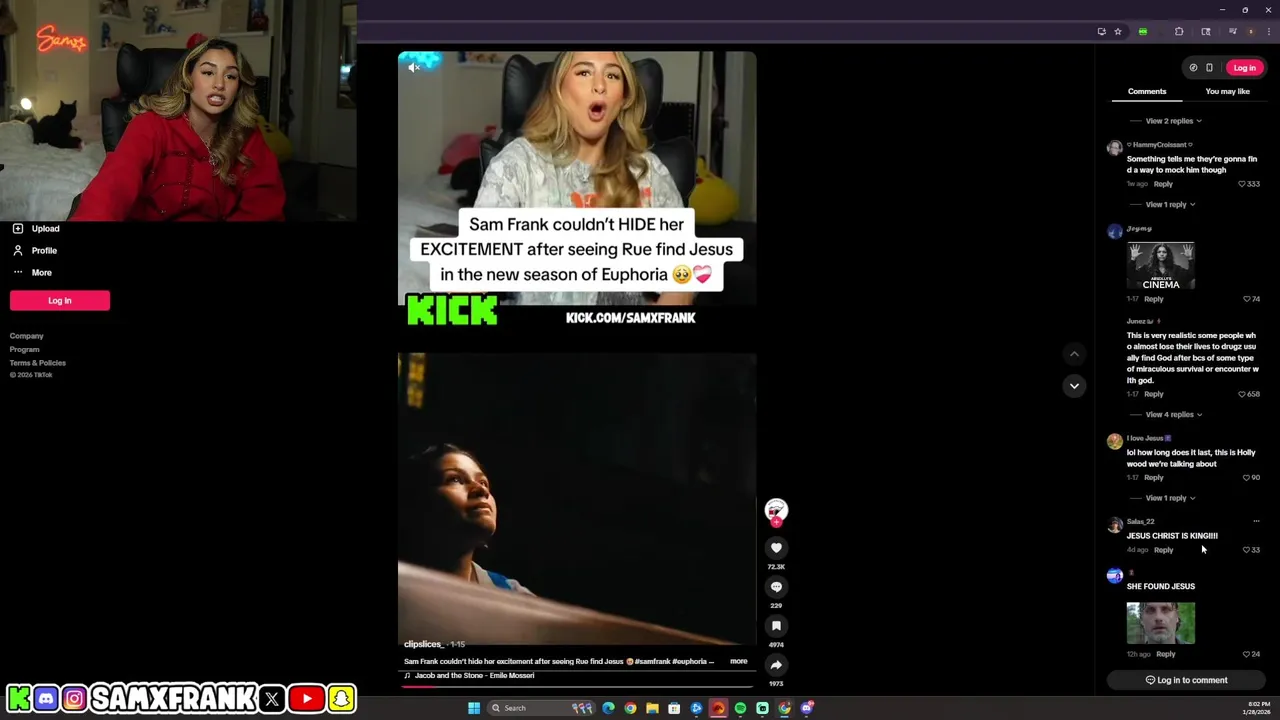Seek on the red video progress bar
Image resolution: width=1280 pixels, height=720 pixels.
pos(577,686)
